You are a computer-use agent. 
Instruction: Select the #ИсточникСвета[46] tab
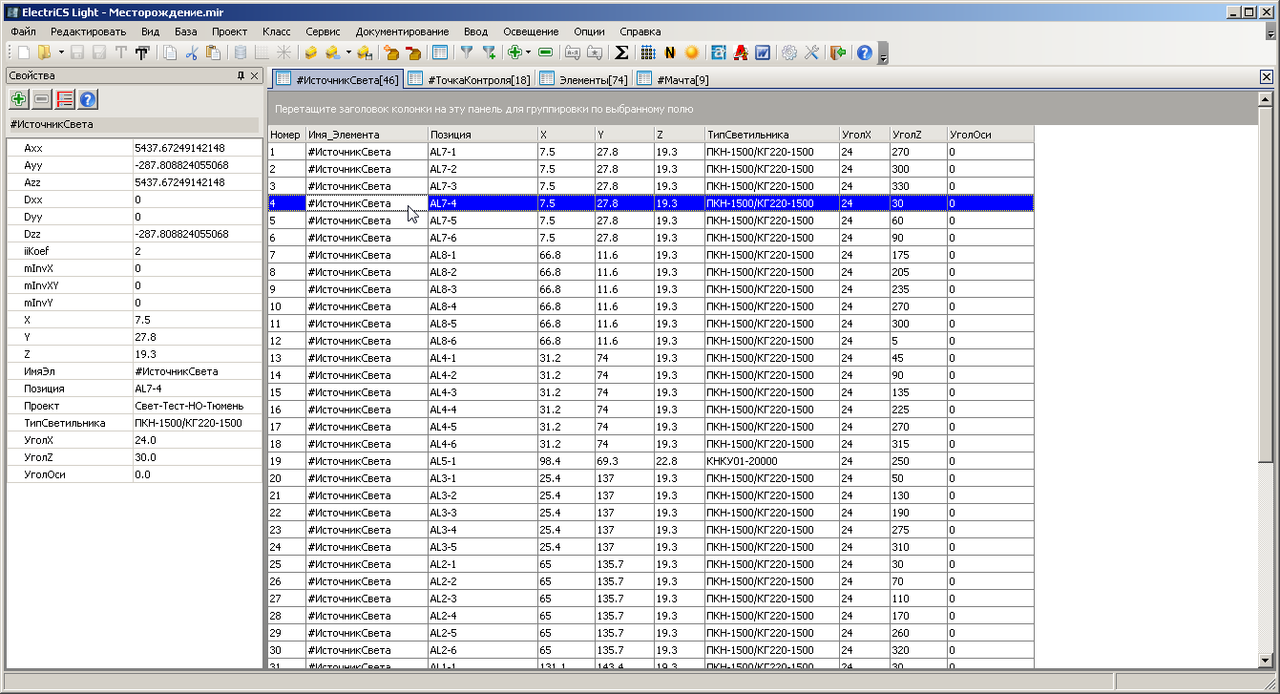336,79
